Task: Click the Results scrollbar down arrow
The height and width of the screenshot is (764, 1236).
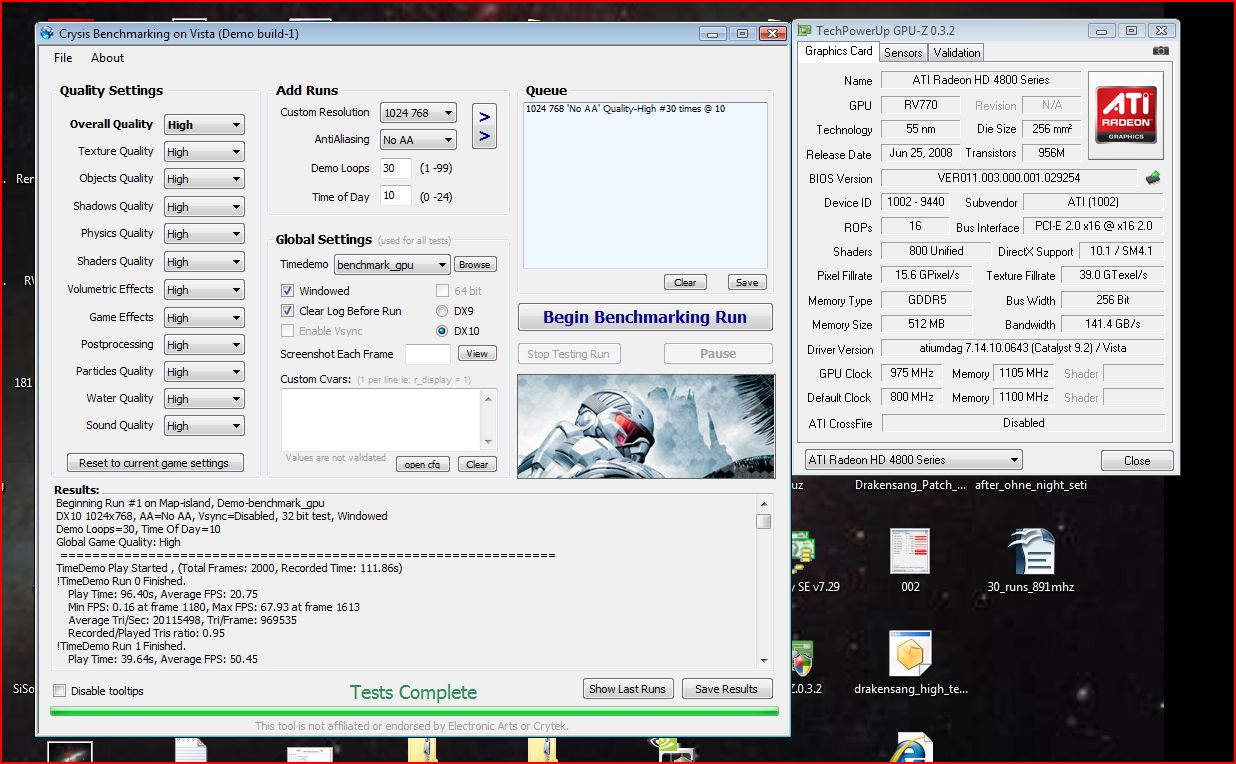Action: point(763,660)
